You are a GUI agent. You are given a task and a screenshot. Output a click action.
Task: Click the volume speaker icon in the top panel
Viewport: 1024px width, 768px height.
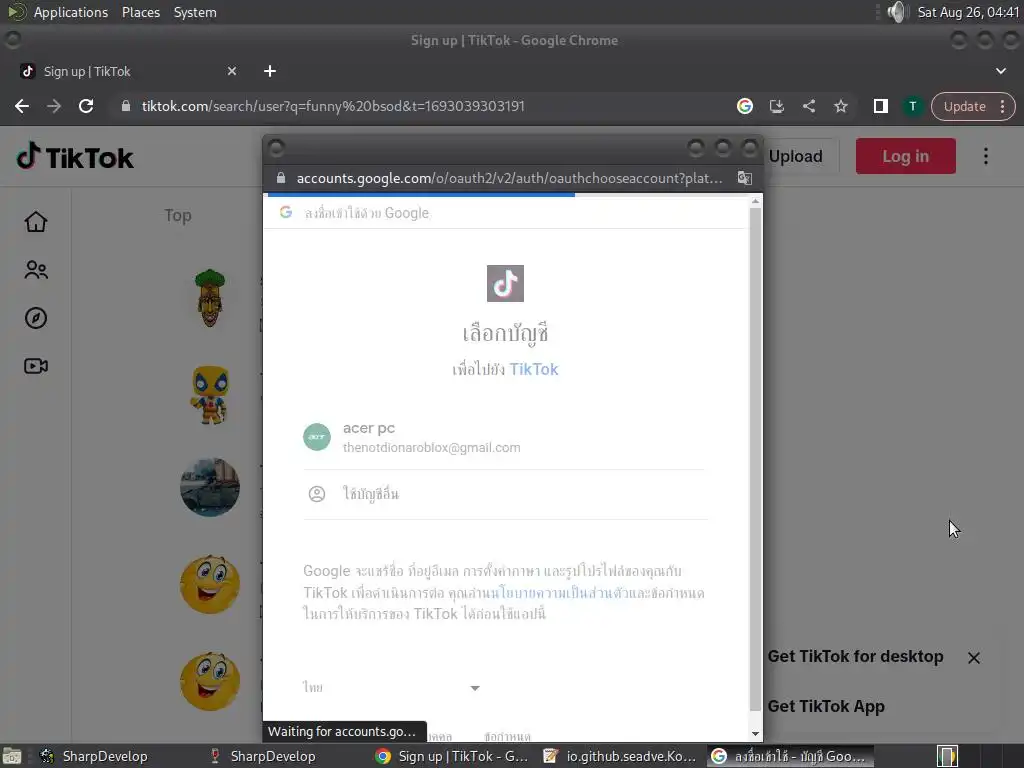[898, 12]
